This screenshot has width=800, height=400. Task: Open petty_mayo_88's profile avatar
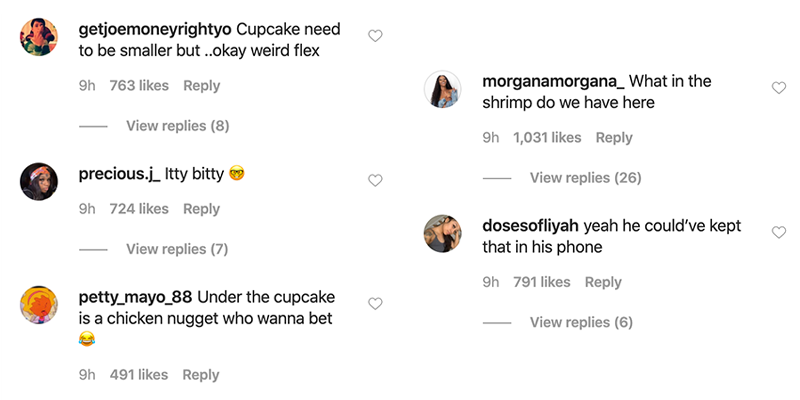coord(39,305)
